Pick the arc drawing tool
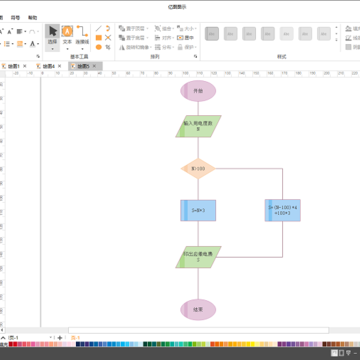The width and height of the screenshot is (360, 360). 108,28
